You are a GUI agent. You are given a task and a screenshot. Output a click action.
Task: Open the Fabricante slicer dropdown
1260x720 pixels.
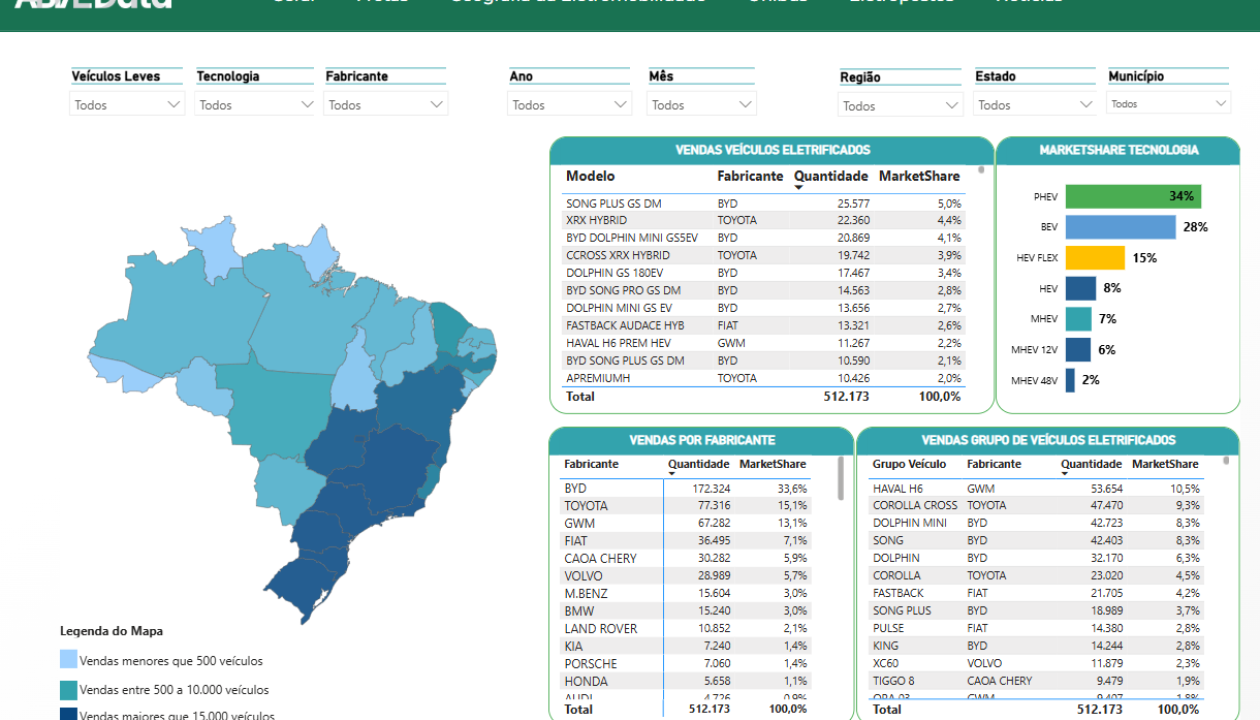pos(436,104)
